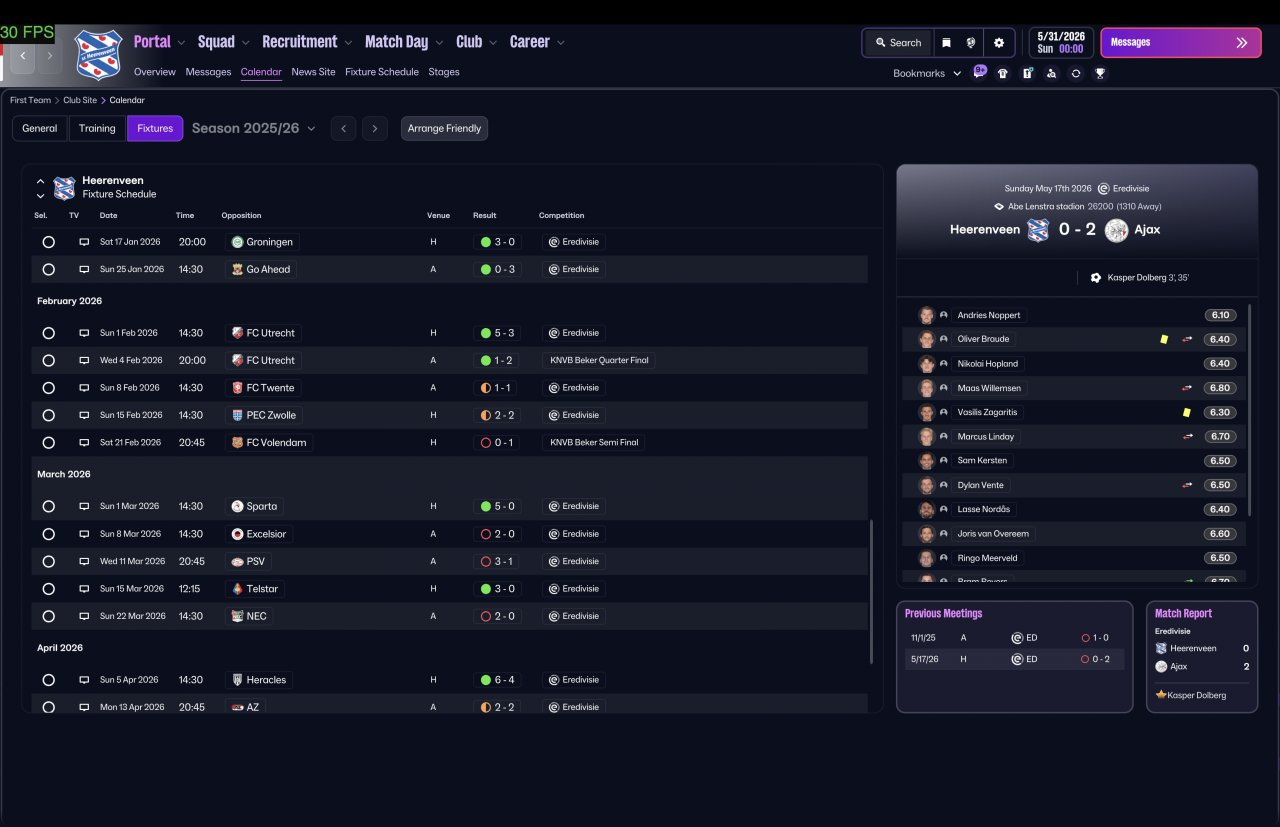Select the Groningen fixture radio button
The height and width of the screenshot is (827, 1280).
coord(48,242)
